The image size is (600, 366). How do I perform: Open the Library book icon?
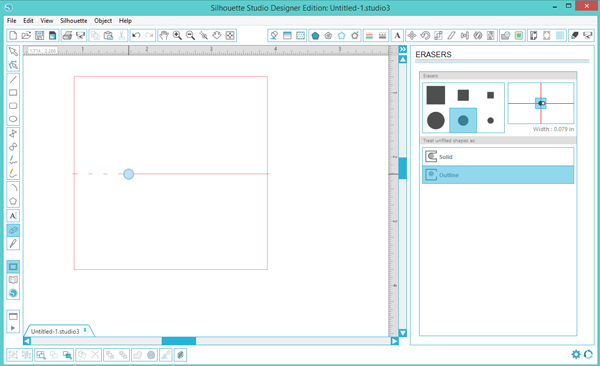click(x=13, y=280)
